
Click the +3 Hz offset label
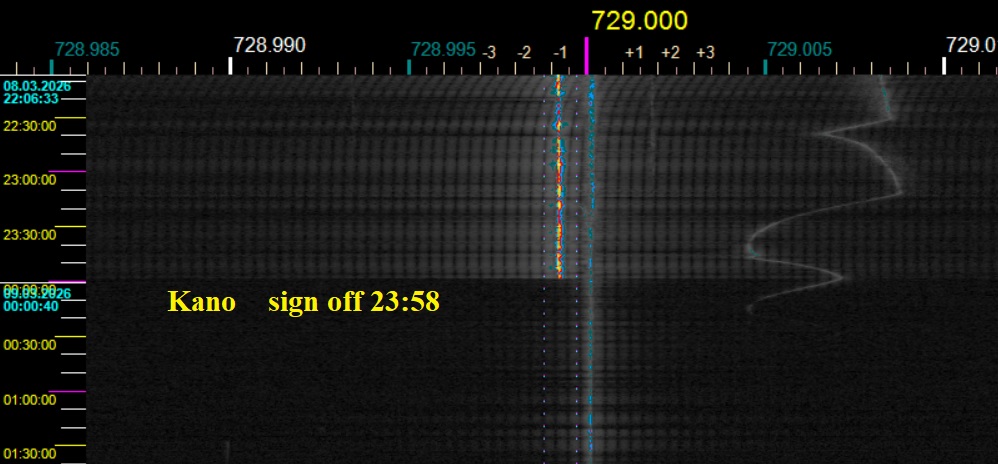pos(705,52)
